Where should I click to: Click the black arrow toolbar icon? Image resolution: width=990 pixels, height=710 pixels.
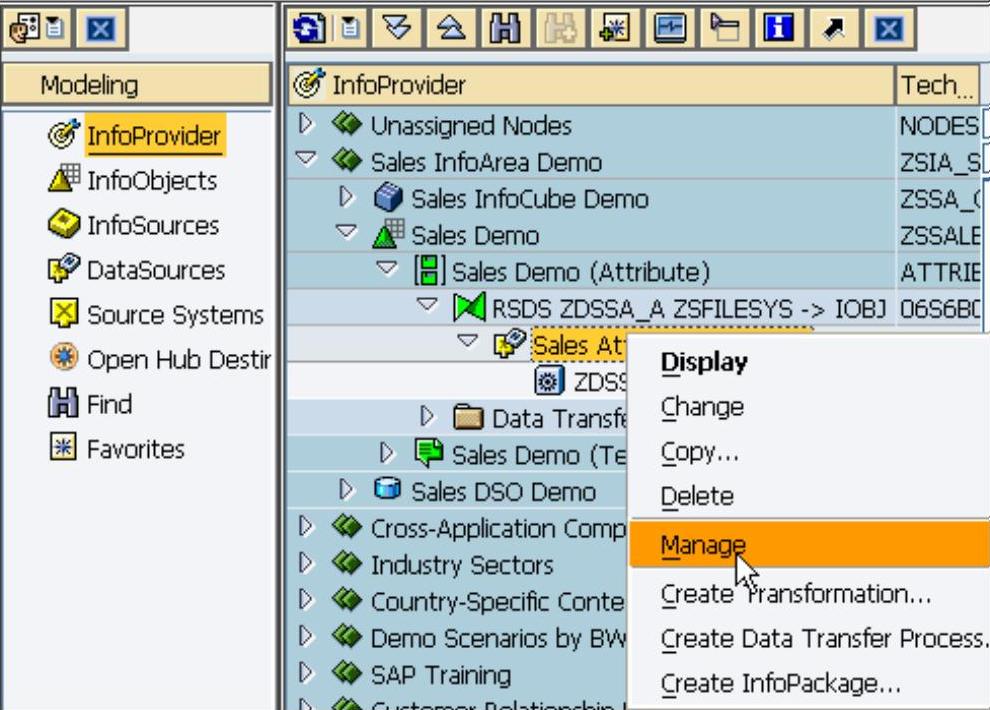pos(833,28)
